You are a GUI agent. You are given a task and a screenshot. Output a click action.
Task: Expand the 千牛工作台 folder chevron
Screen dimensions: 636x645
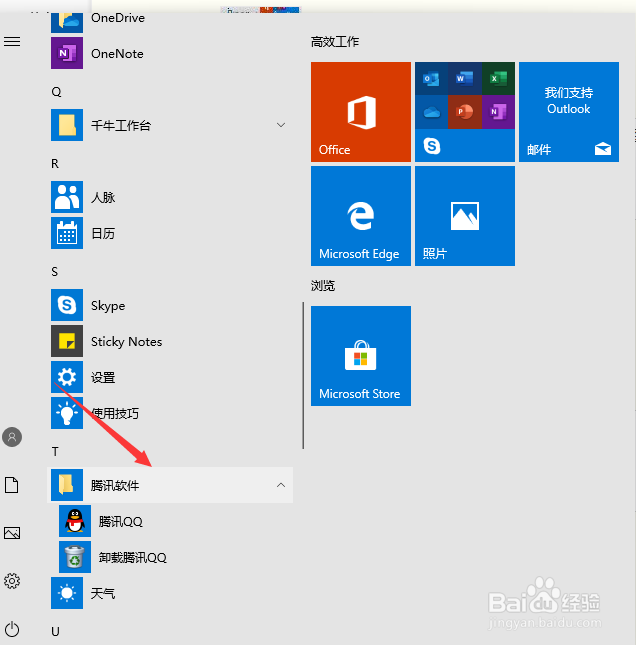point(281,125)
